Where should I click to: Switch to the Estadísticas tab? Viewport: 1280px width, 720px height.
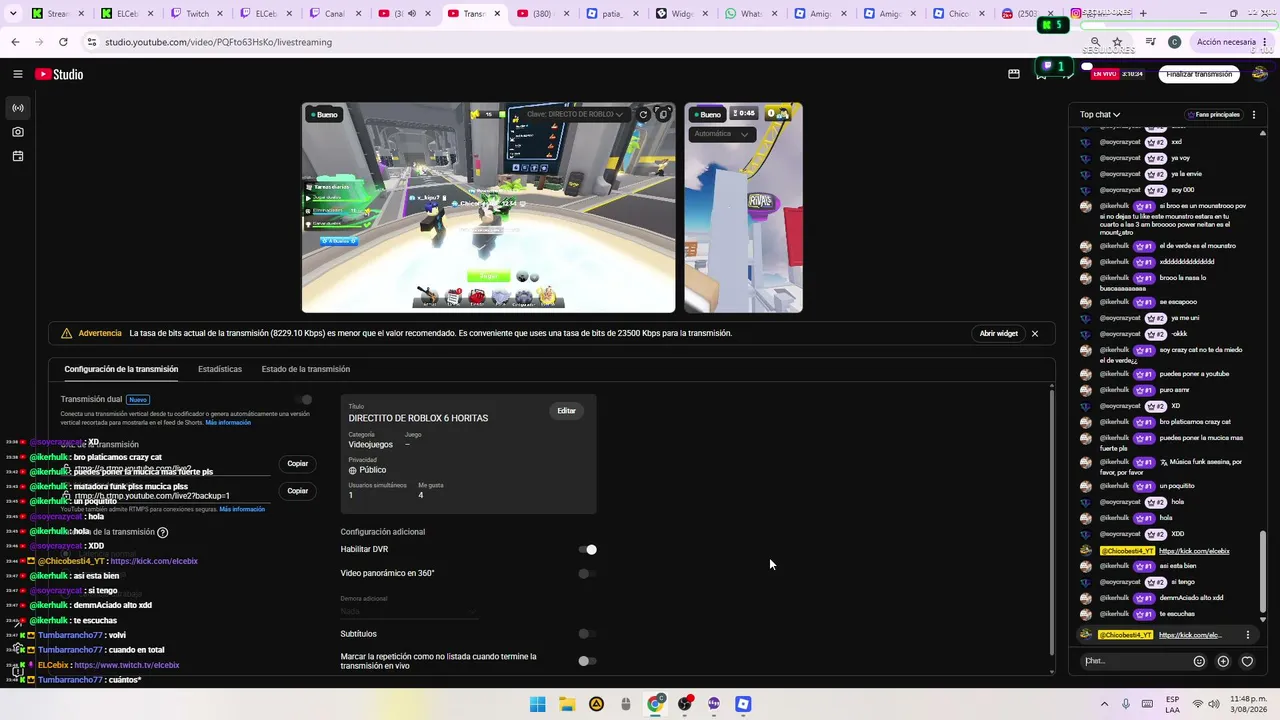tap(220, 369)
